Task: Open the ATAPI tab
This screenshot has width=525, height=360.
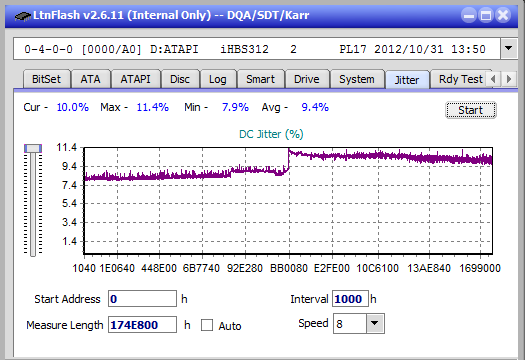Action: (x=136, y=79)
